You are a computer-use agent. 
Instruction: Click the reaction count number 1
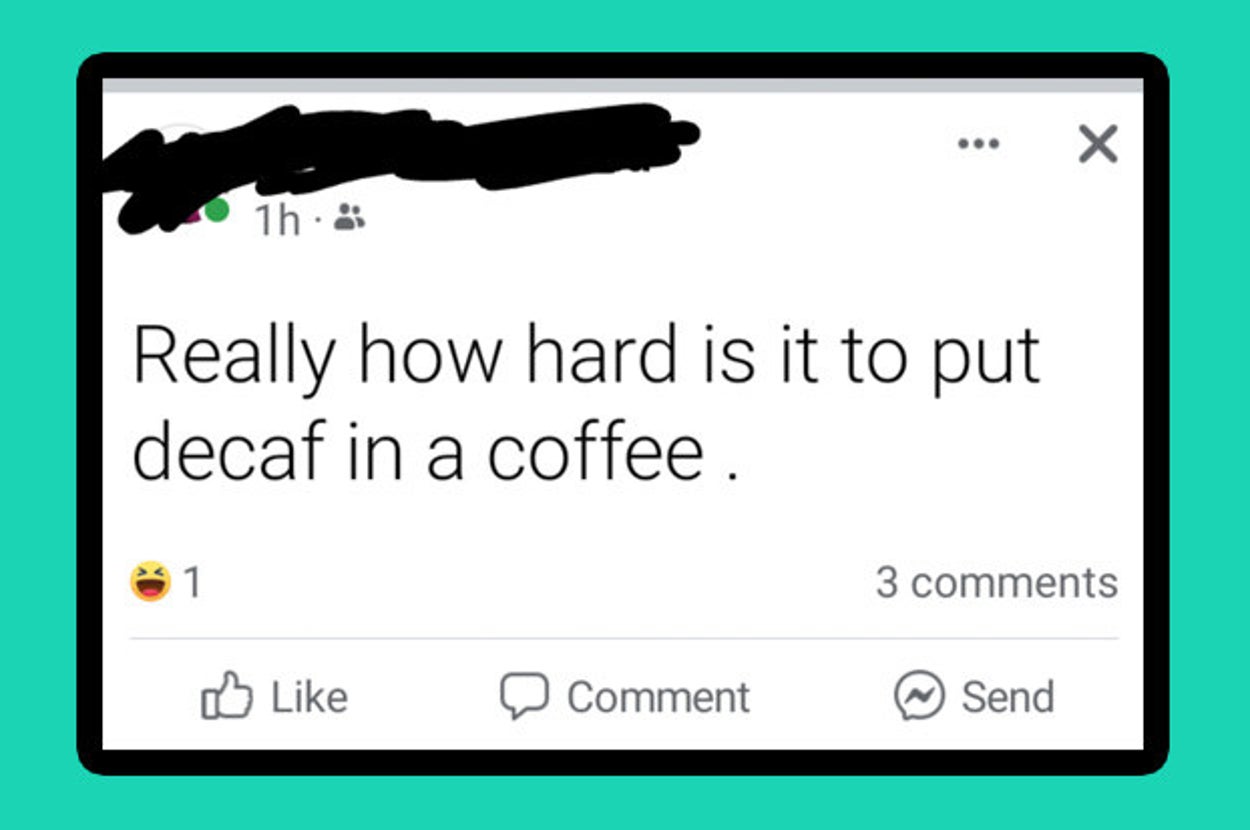(193, 582)
